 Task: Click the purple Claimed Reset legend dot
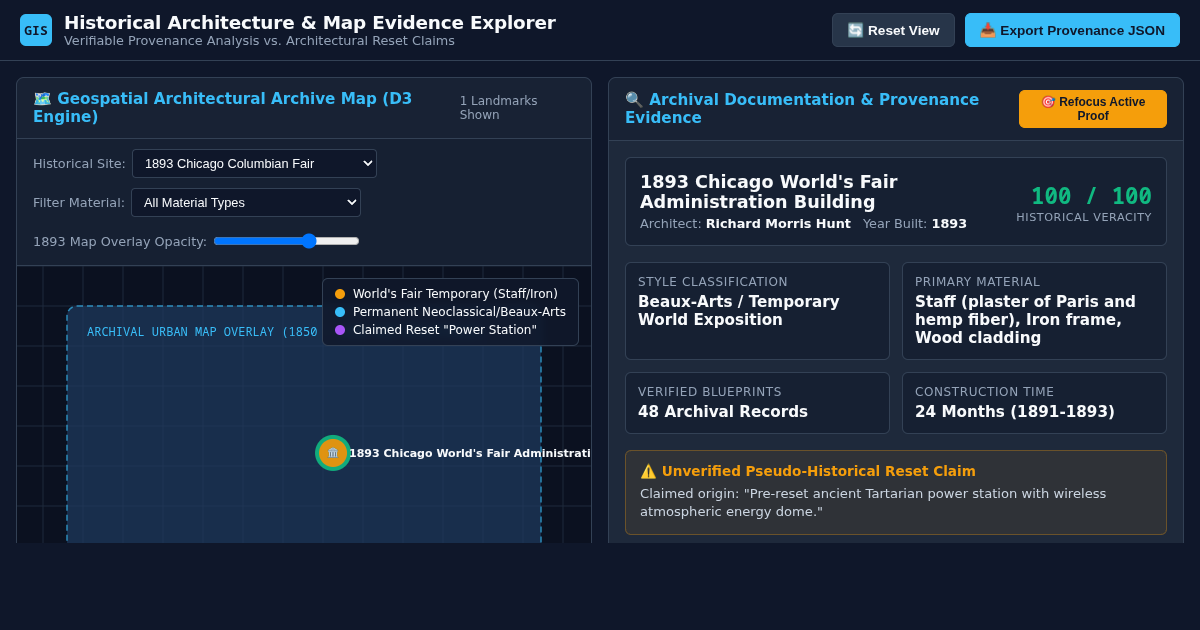[x=340, y=330]
